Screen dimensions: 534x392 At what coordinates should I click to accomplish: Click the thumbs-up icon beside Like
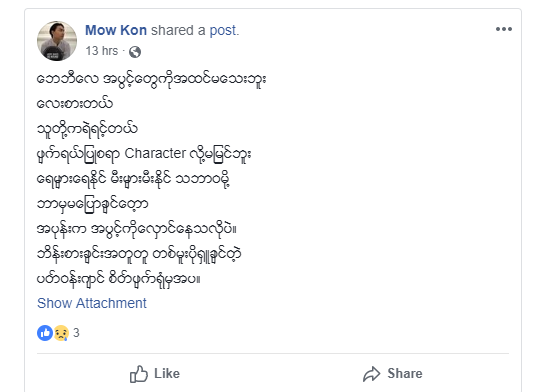pyautogui.click(x=139, y=374)
